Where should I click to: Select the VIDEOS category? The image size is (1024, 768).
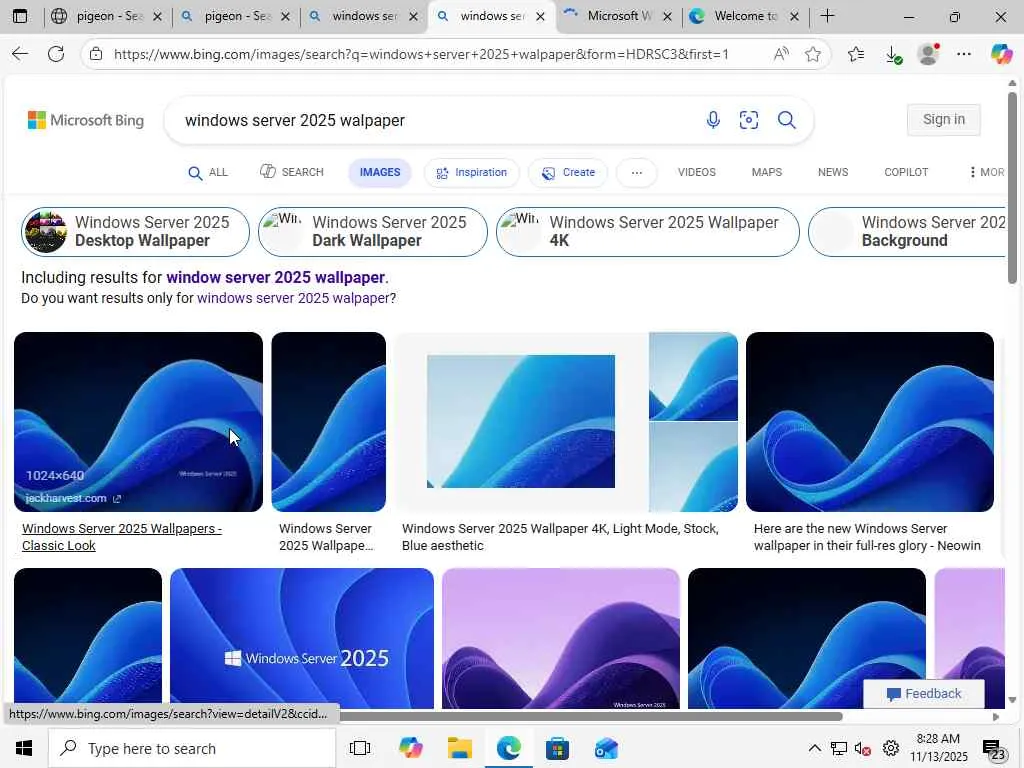coord(696,172)
